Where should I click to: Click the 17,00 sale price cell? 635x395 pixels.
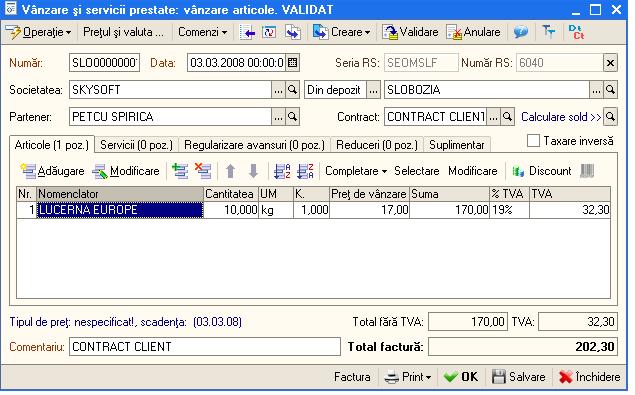[369, 210]
